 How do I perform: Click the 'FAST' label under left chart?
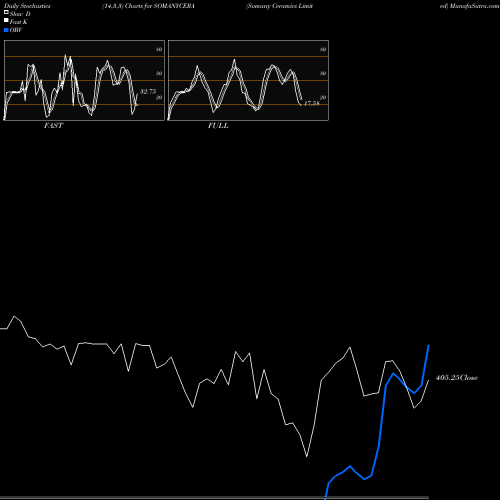(x=53, y=126)
